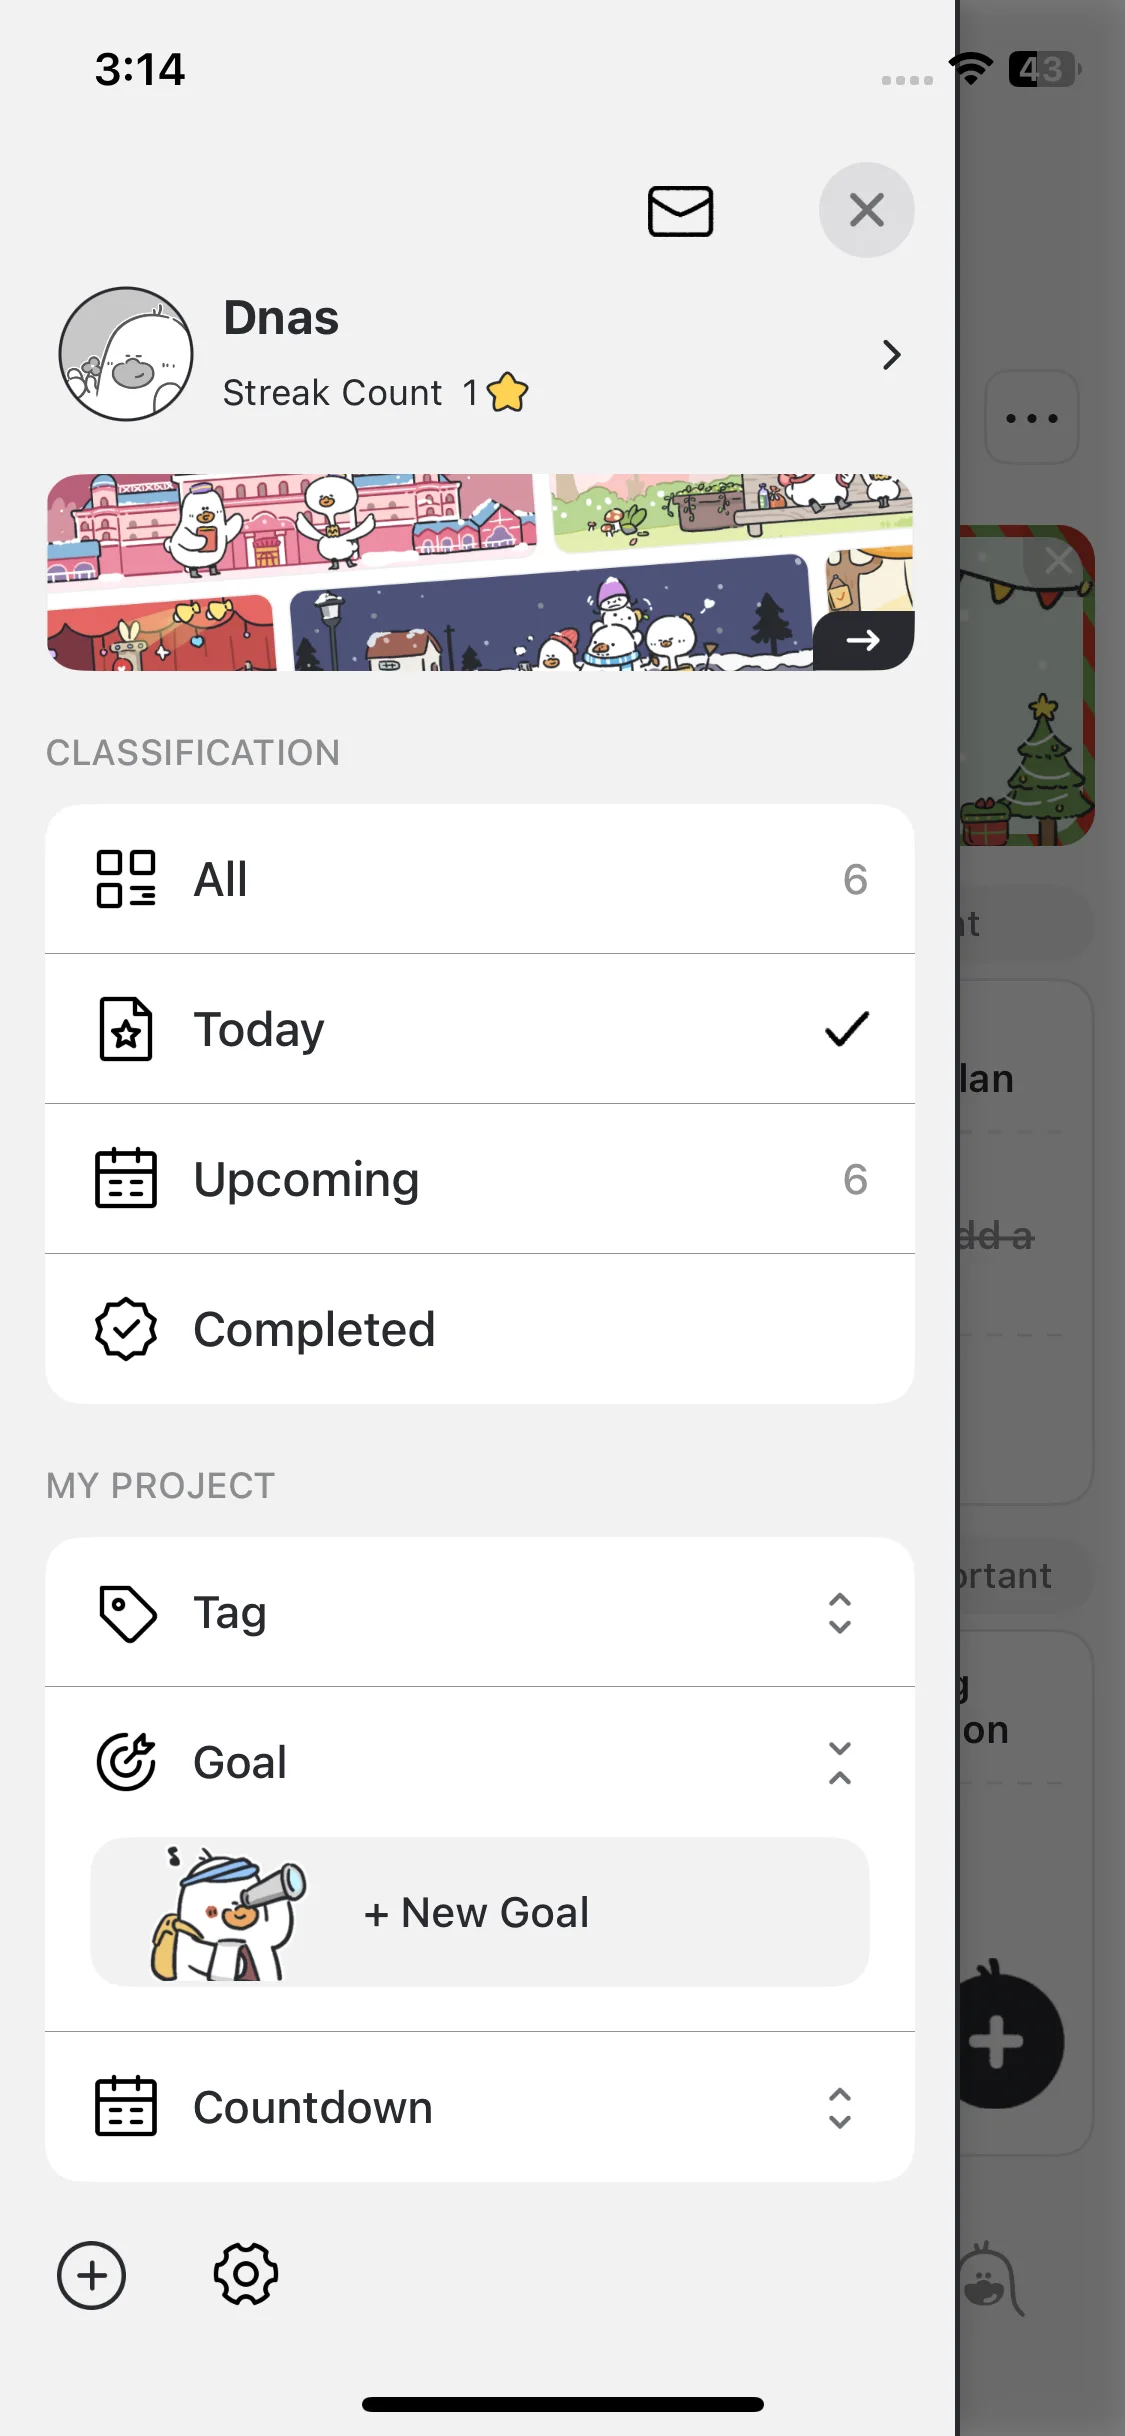The height and width of the screenshot is (2436, 1125).
Task: Select the All classification
Action: (x=479, y=879)
